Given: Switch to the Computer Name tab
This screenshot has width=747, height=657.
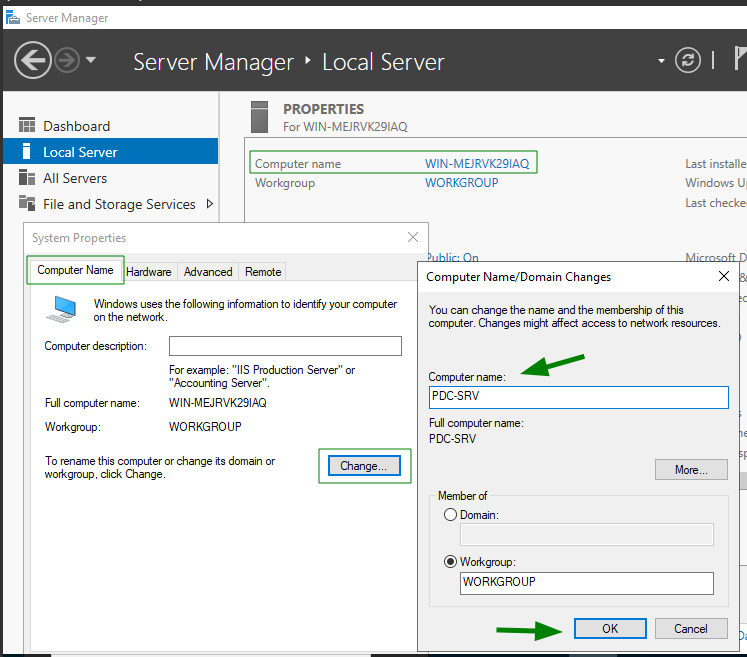Looking at the screenshot, I should pos(75,270).
